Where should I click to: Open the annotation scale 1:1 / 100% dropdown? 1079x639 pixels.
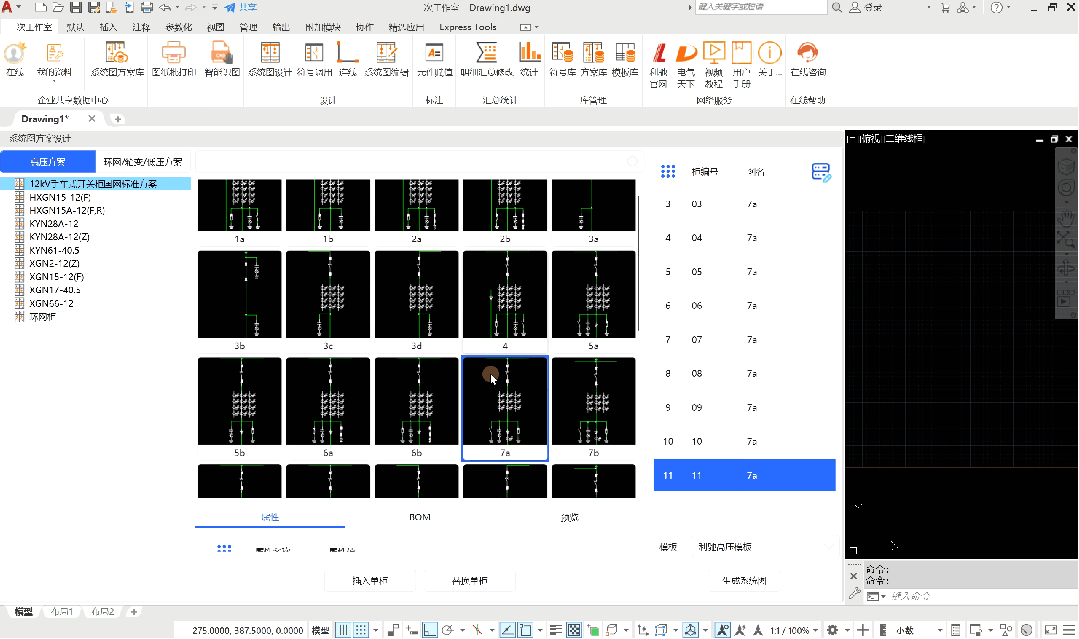793,630
